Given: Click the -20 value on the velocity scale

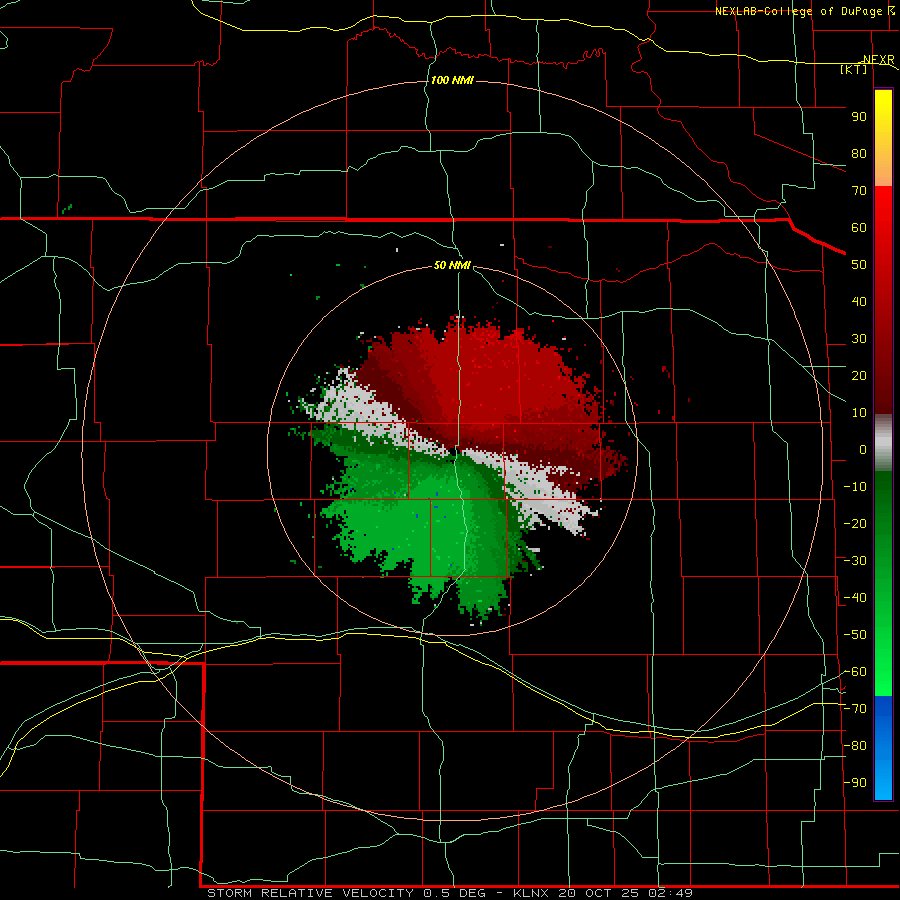Looking at the screenshot, I should tap(855, 523).
